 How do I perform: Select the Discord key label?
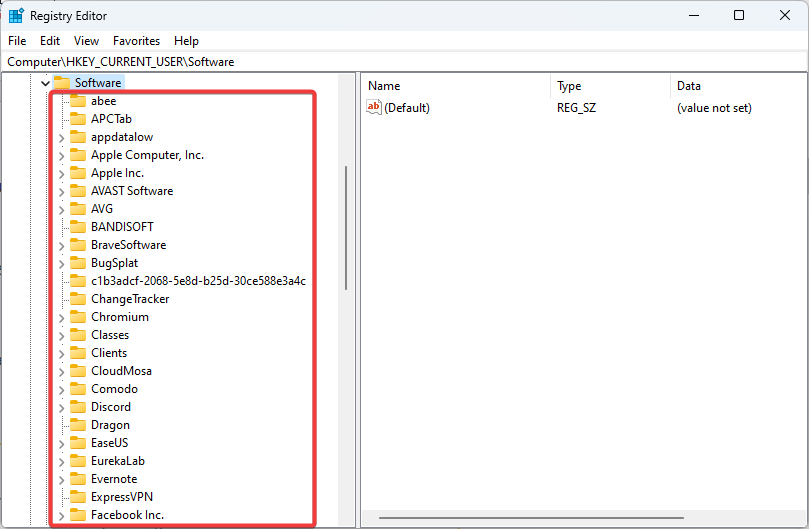click(111, 407)
